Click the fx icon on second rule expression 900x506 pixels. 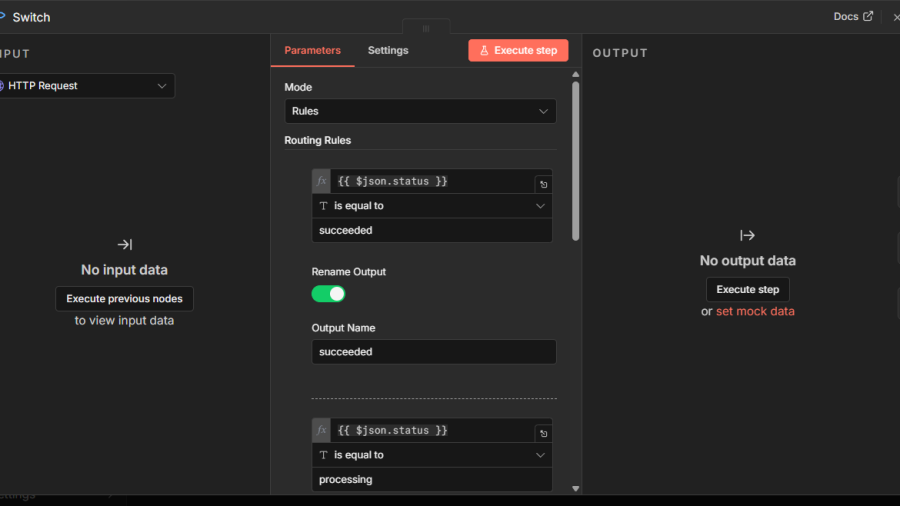coord(322,430)
